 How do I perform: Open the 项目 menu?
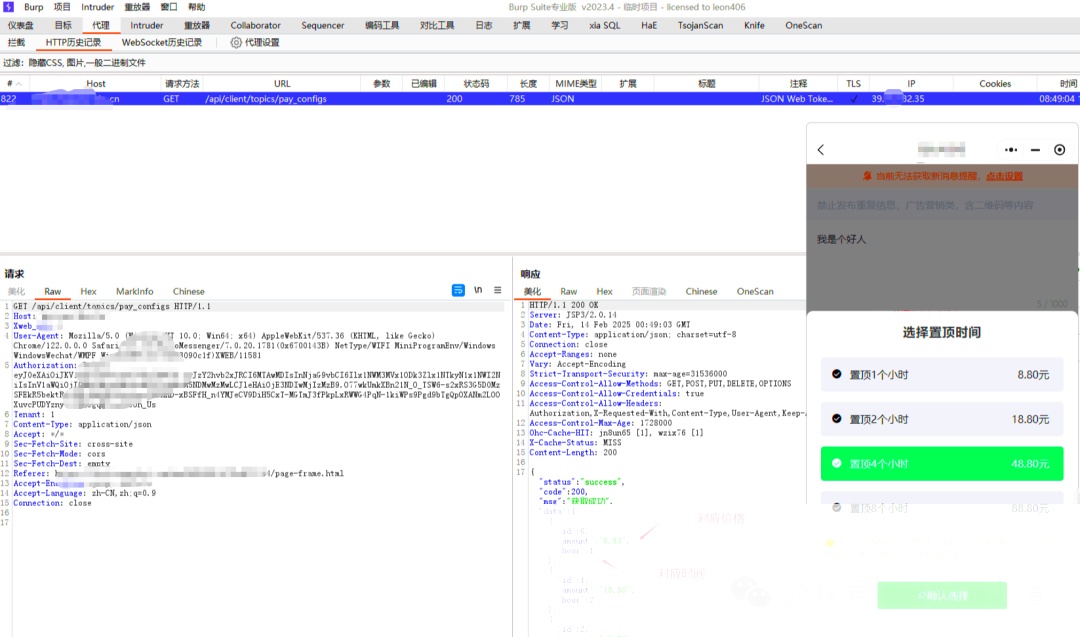pyautogui.click(x=62, y=7)
